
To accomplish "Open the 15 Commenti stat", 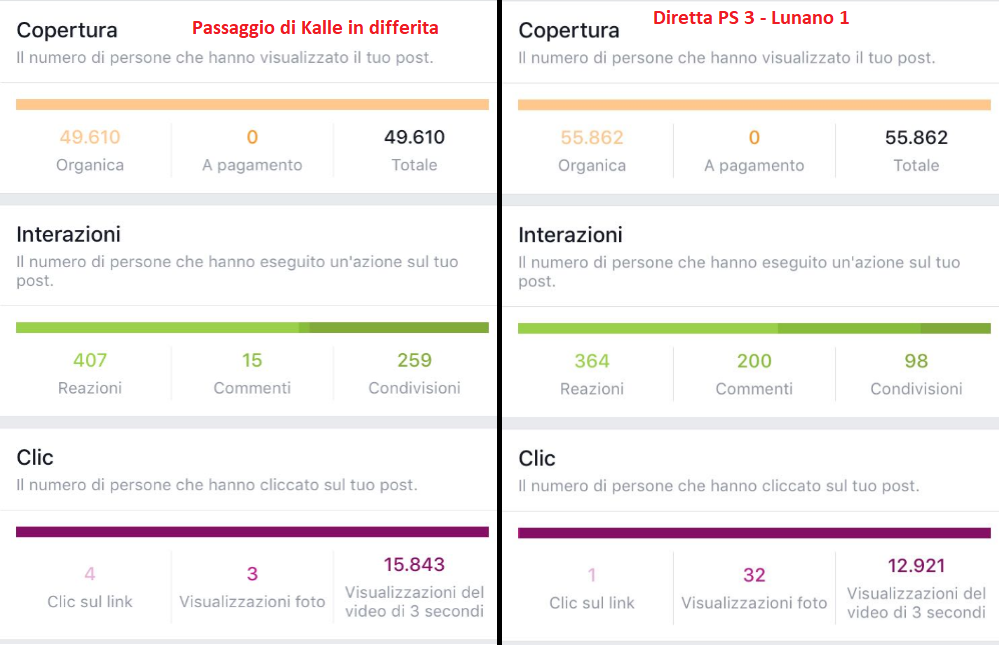I will click(252, 360).
